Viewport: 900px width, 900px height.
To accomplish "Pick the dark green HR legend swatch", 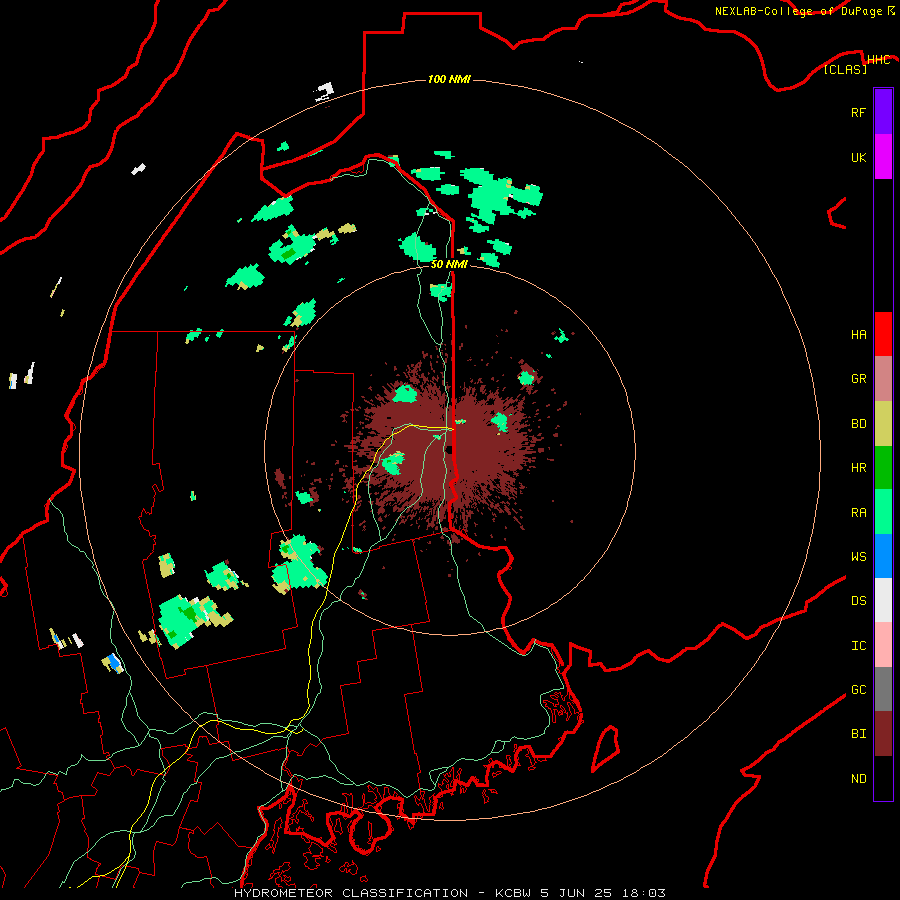I will point(883,468).
